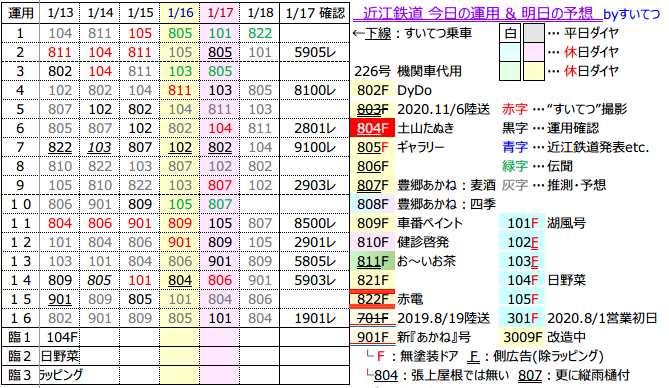The image size is (669, 388).
Task: Open the 近江鉄道 今日の運用 & 明日の予想 title link
Action: click(477, 14)
